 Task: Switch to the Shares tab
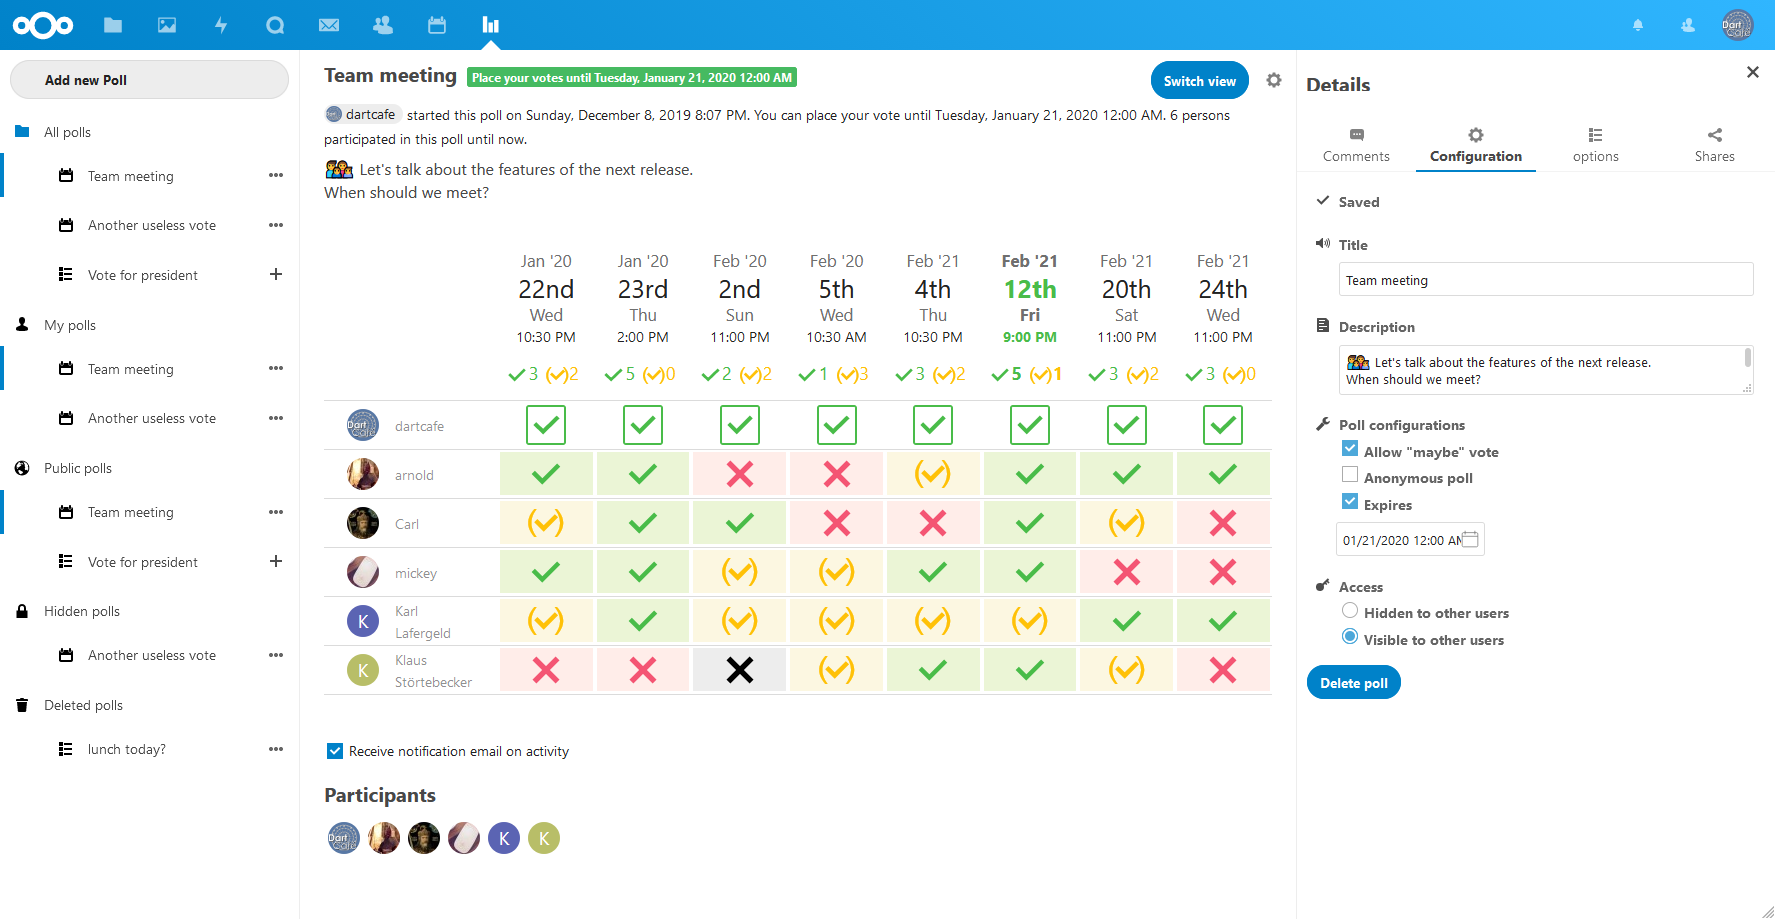(1714, 146)
